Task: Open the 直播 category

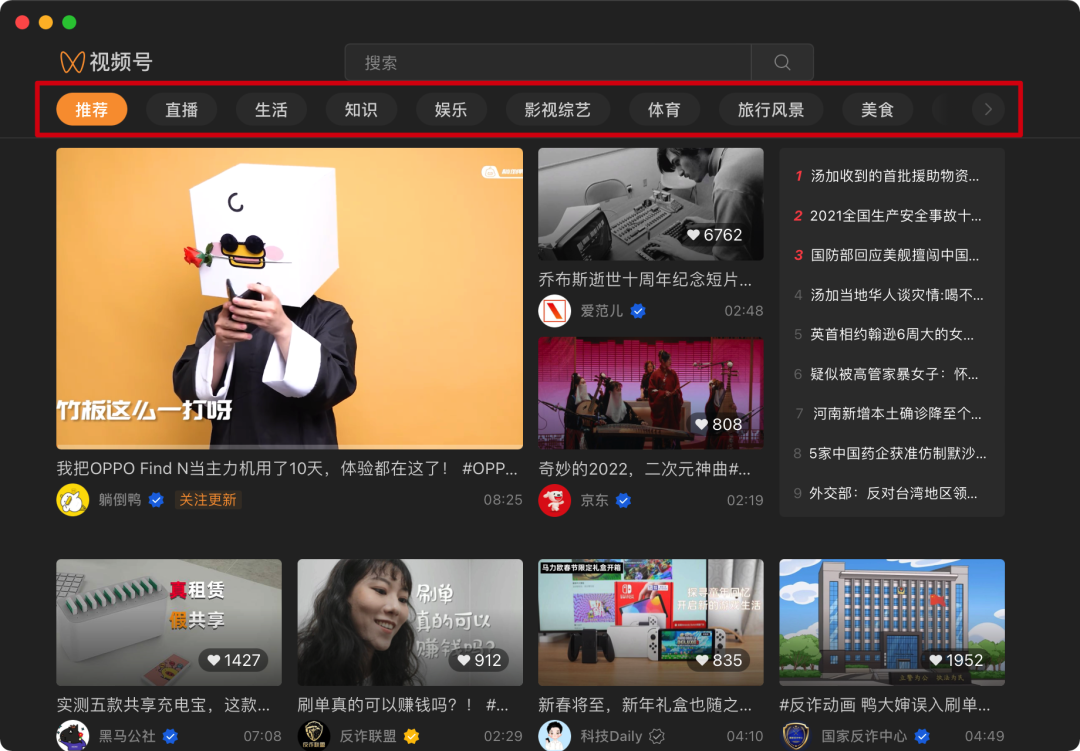Action: [x=181, y=109]
